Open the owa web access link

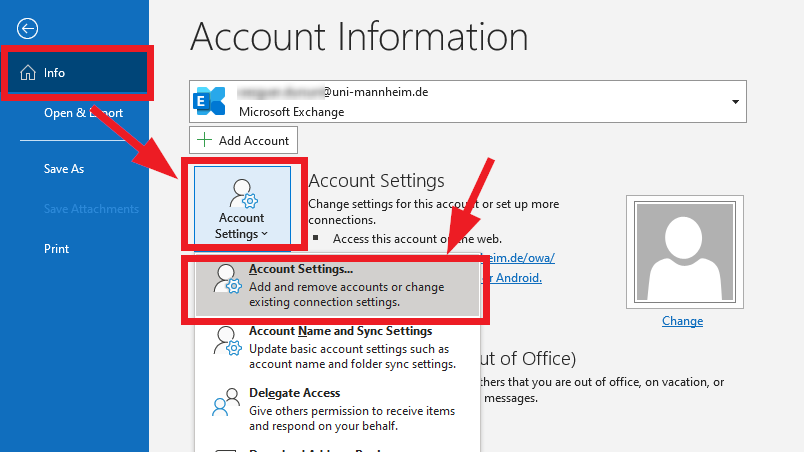coord(518,258)
